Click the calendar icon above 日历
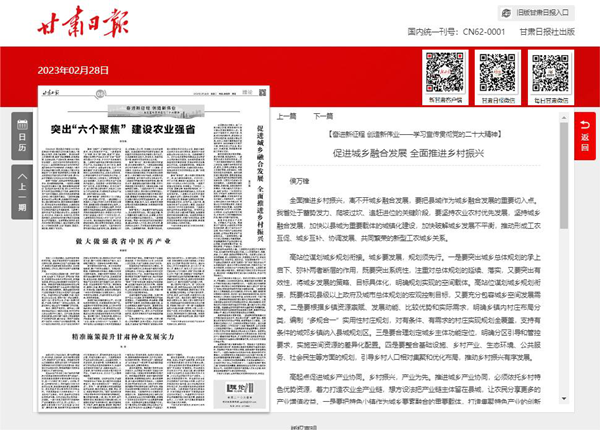 click(x=22, y=124)
